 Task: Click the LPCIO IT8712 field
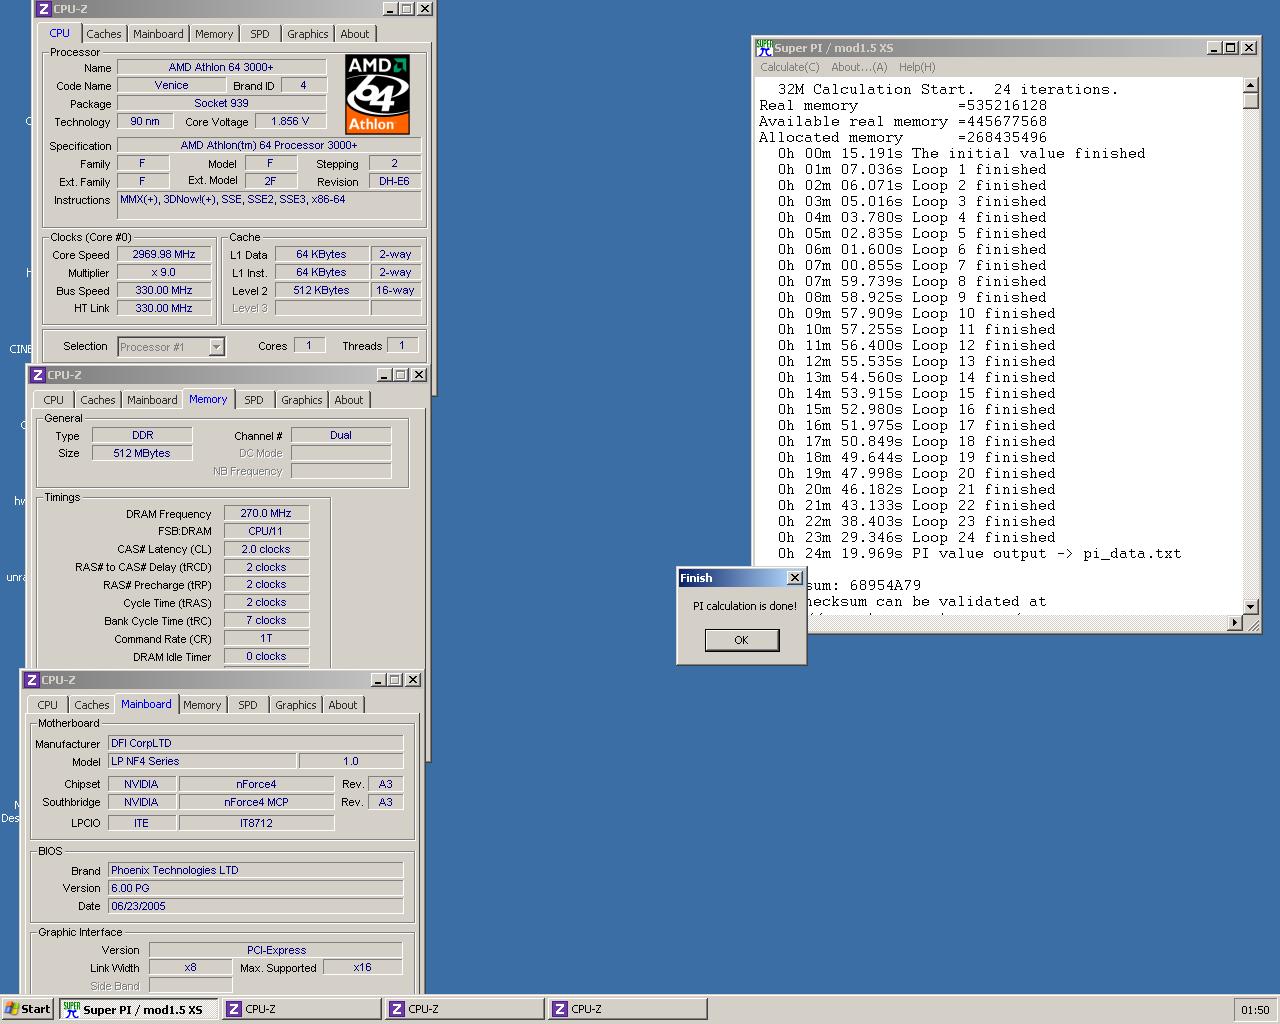tap(256, 823)
